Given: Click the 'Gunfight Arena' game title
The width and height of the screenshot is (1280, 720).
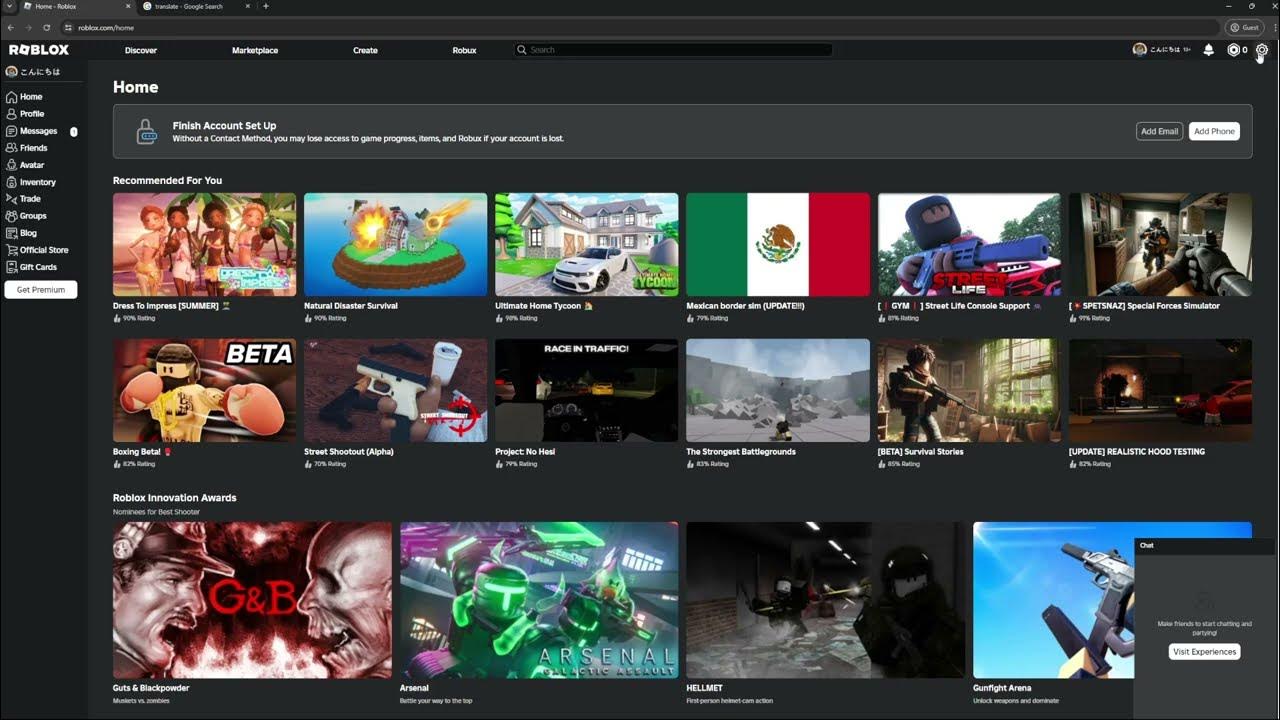Looking at the screenshot, I should coord(1002,688).
